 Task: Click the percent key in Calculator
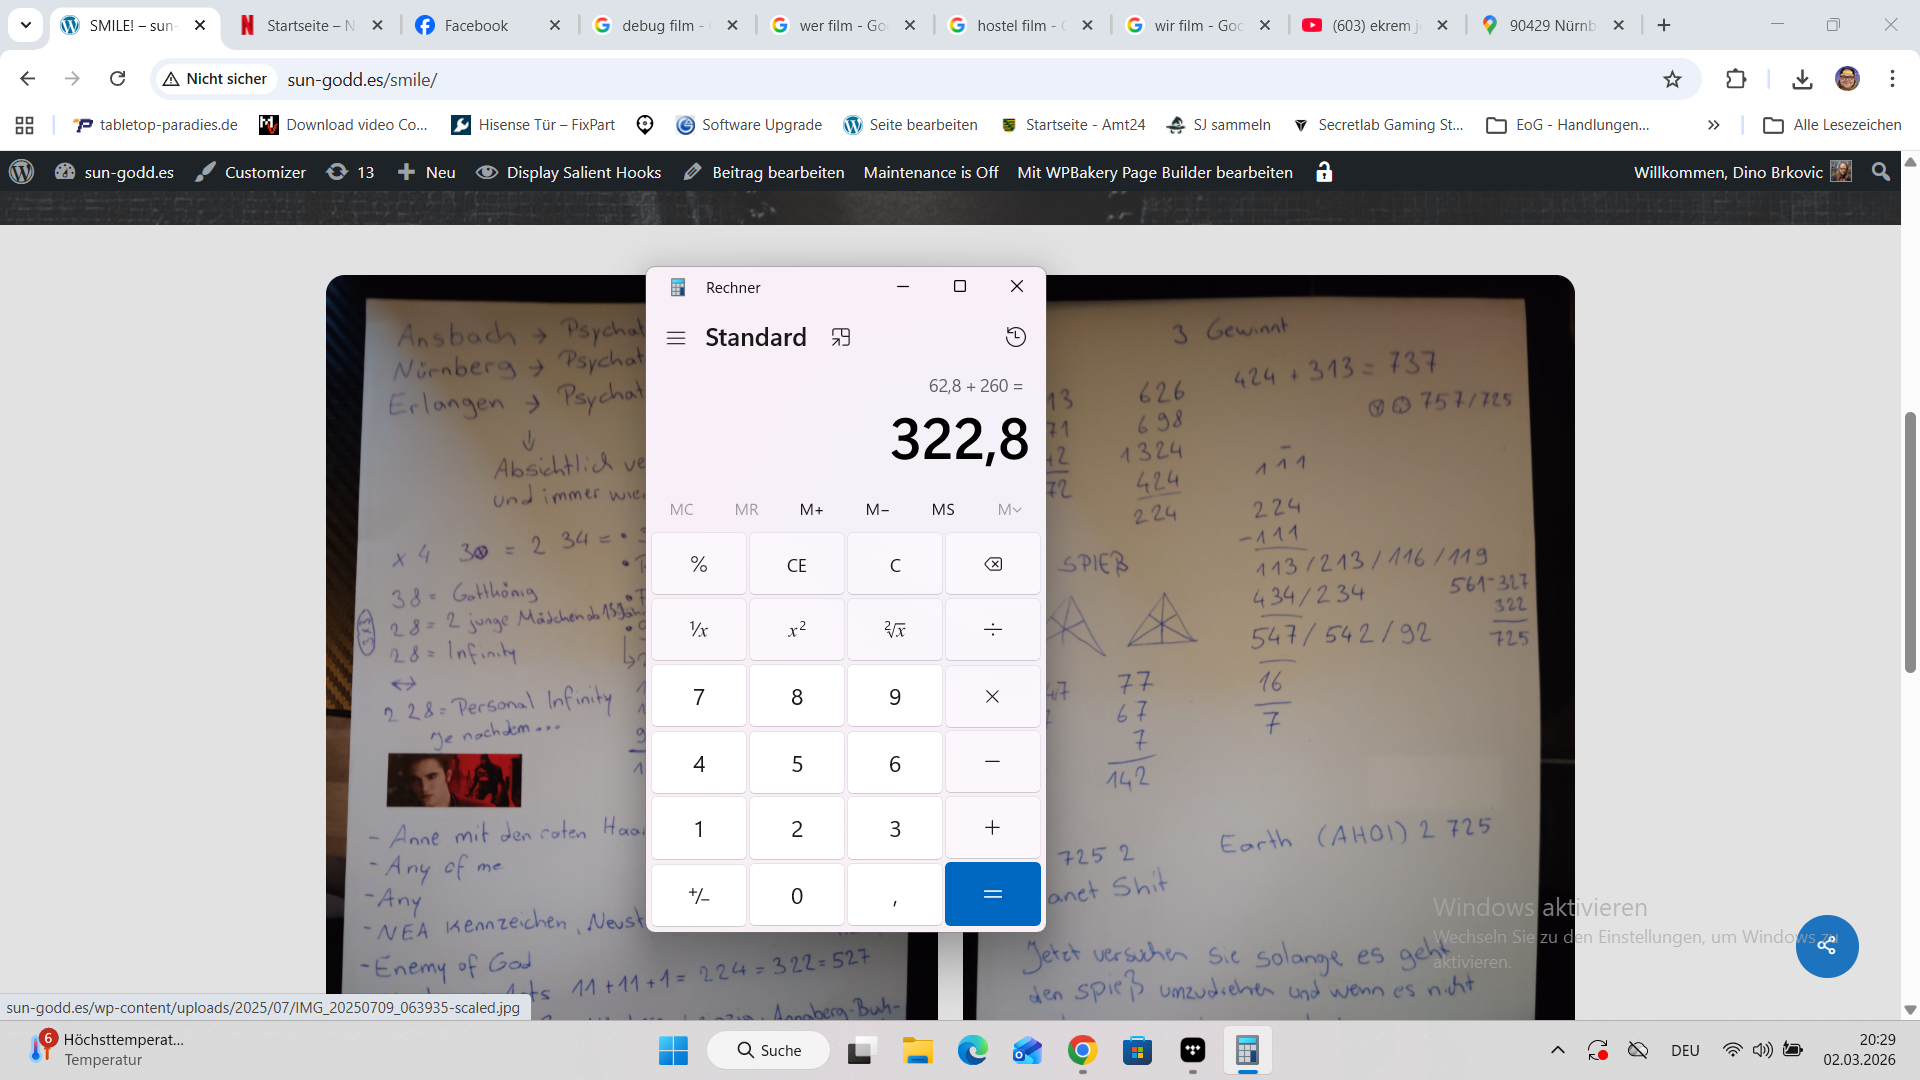(x=699, y=564)
